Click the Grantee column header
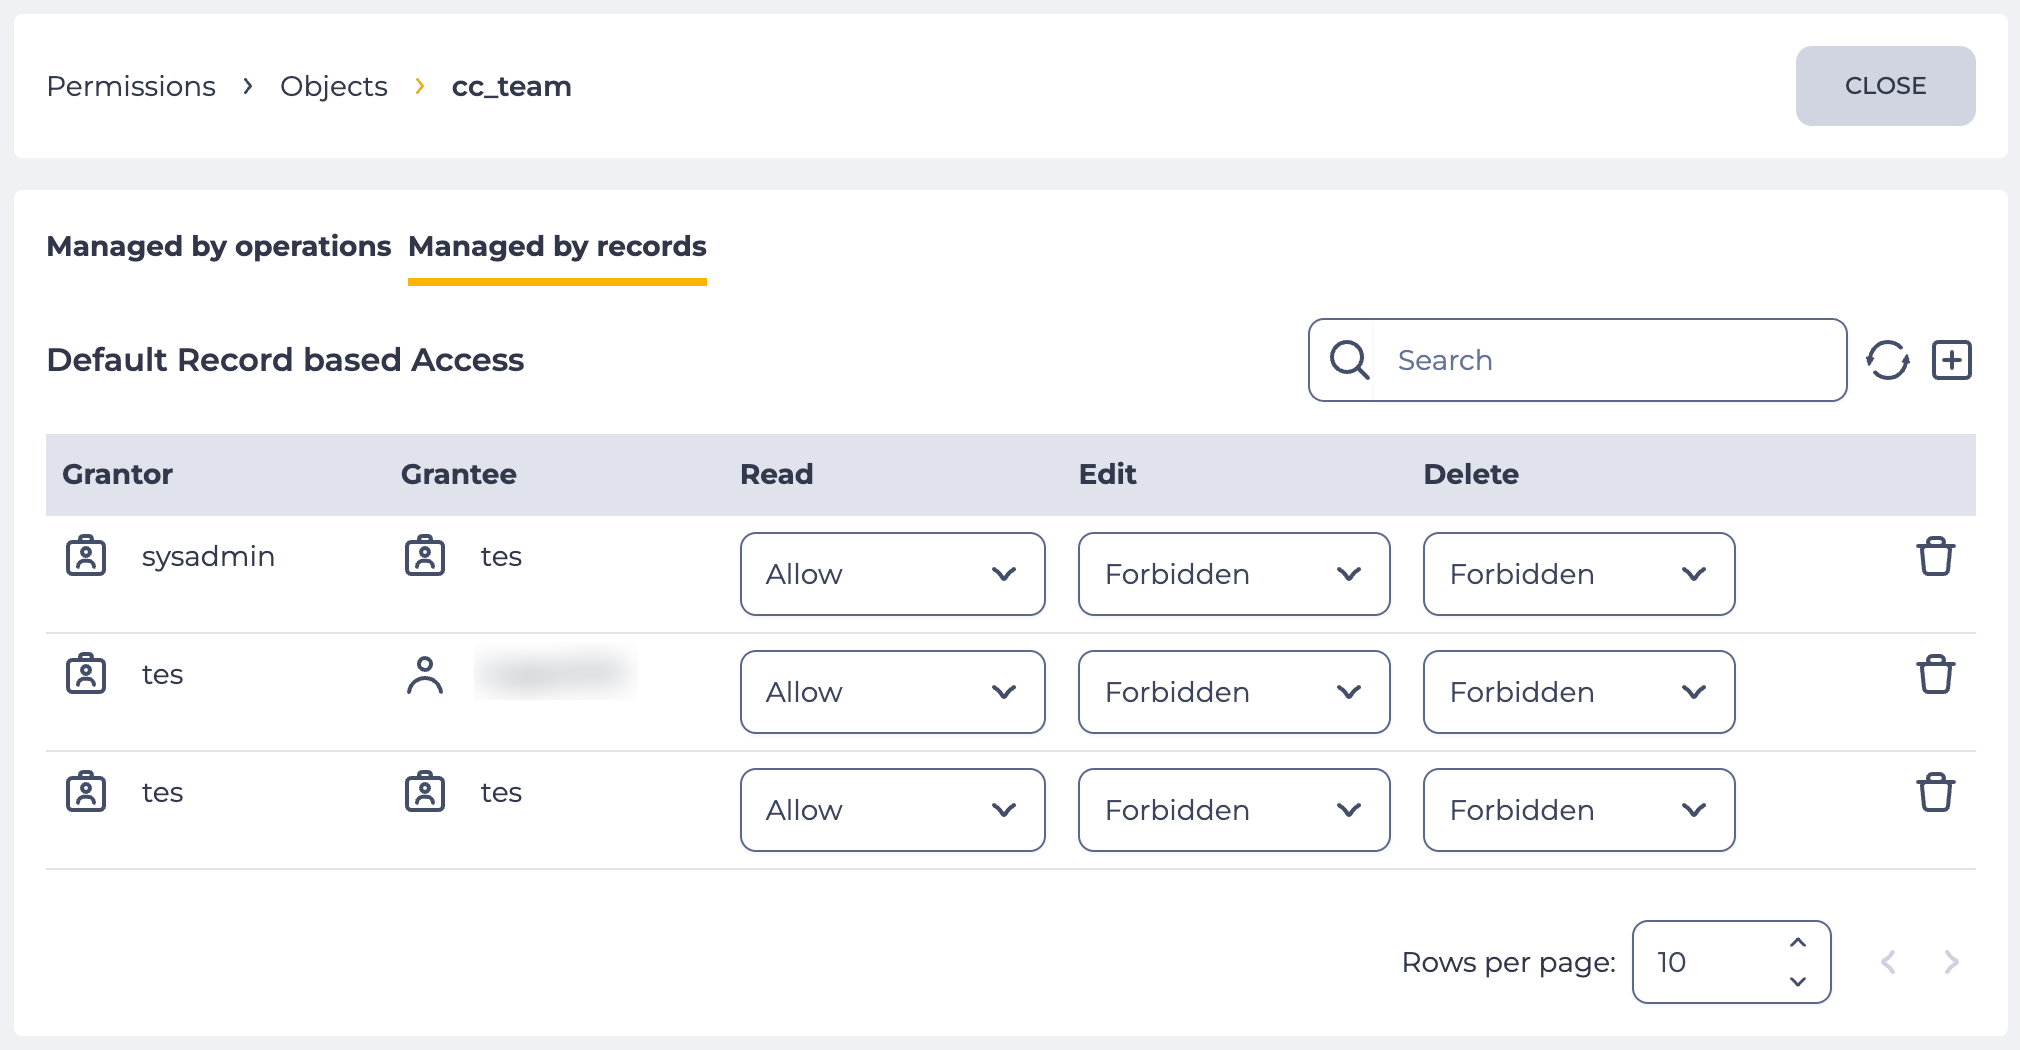Screen dimensions: 2020x1050 pos(459,474)
